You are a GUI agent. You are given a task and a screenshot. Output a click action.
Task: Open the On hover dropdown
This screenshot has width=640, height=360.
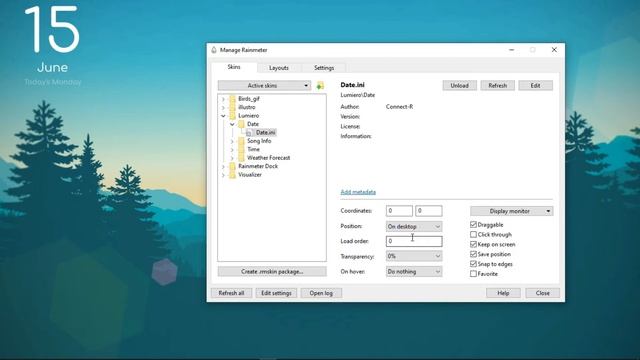point(414,271)
